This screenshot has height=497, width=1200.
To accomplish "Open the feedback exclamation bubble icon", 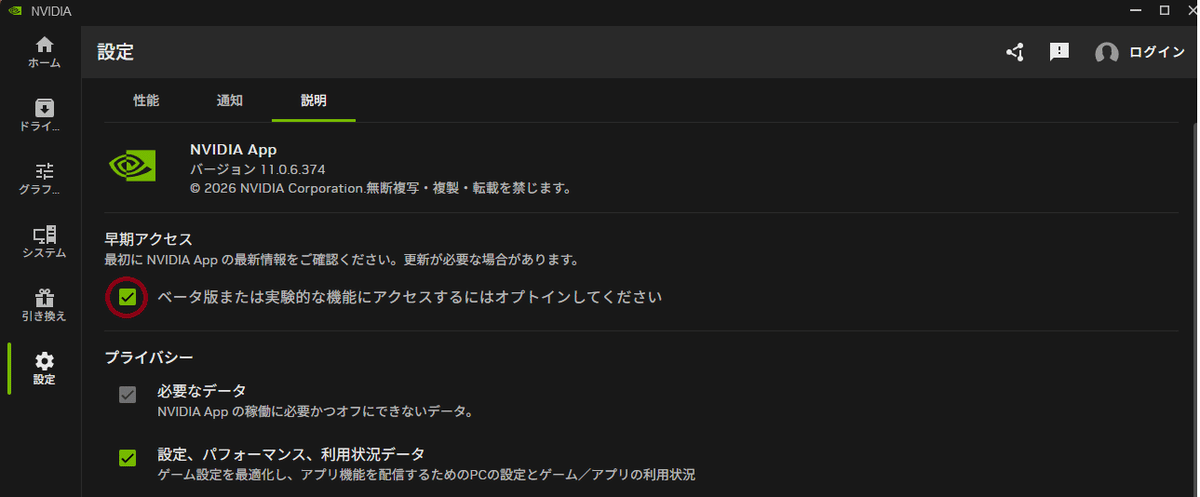I will [x=1060, y=52].
